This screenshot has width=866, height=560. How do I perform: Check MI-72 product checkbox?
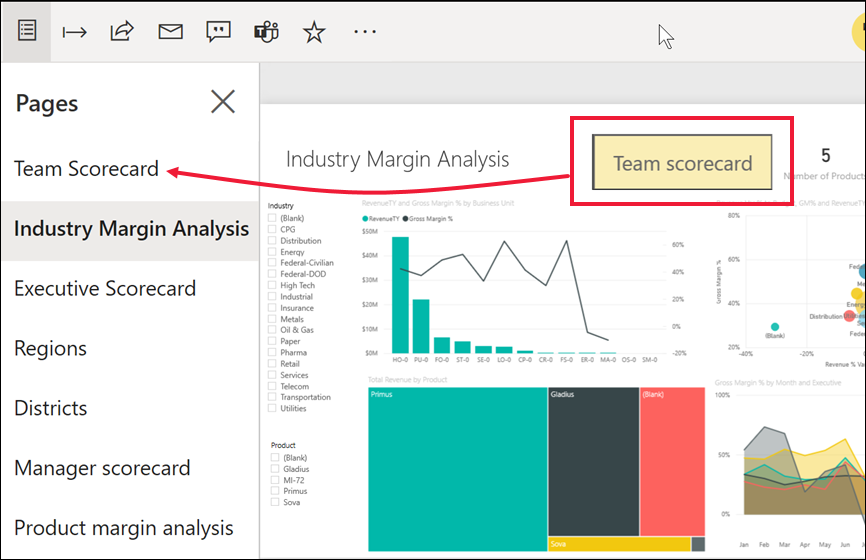pyautogui.click(x=275, y=480)
